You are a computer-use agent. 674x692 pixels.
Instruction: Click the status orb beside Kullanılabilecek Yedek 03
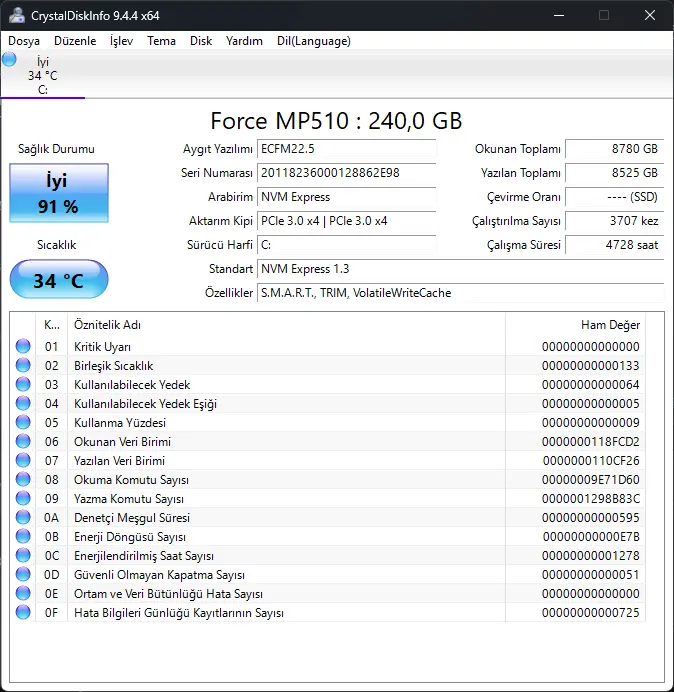point(23,384)
